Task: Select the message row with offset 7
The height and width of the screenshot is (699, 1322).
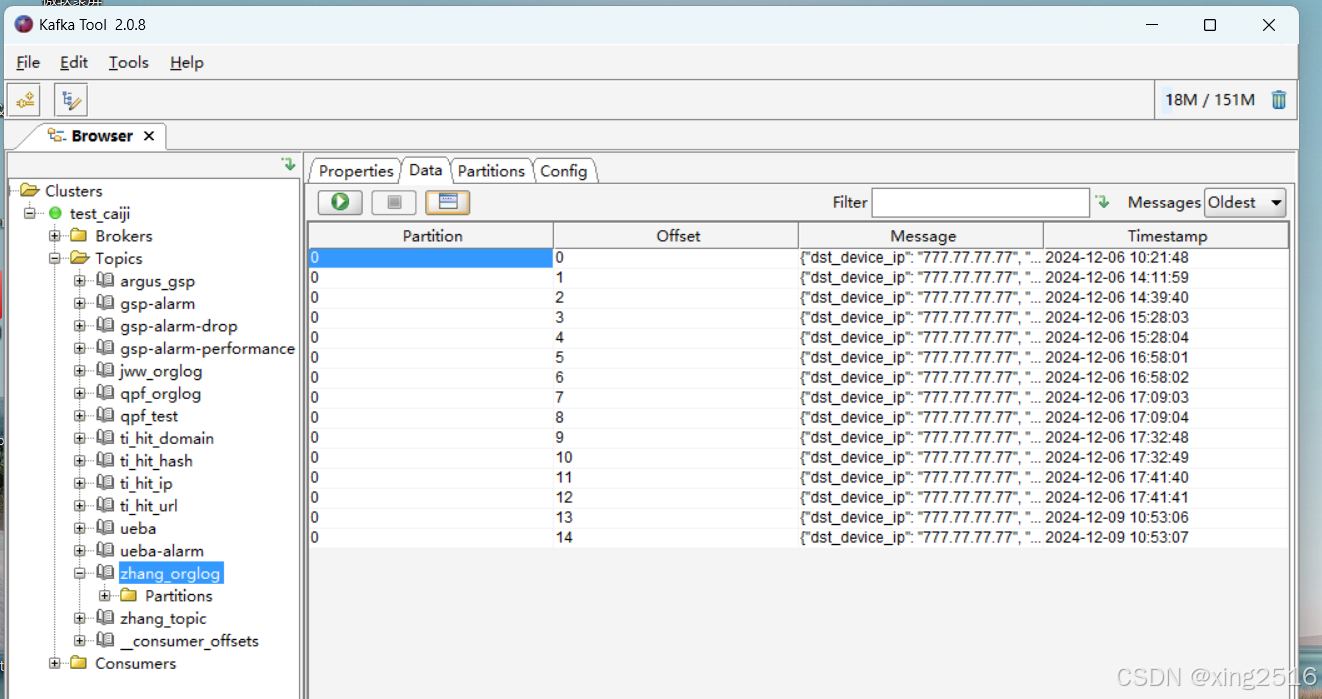Action: tap(798, 398)
